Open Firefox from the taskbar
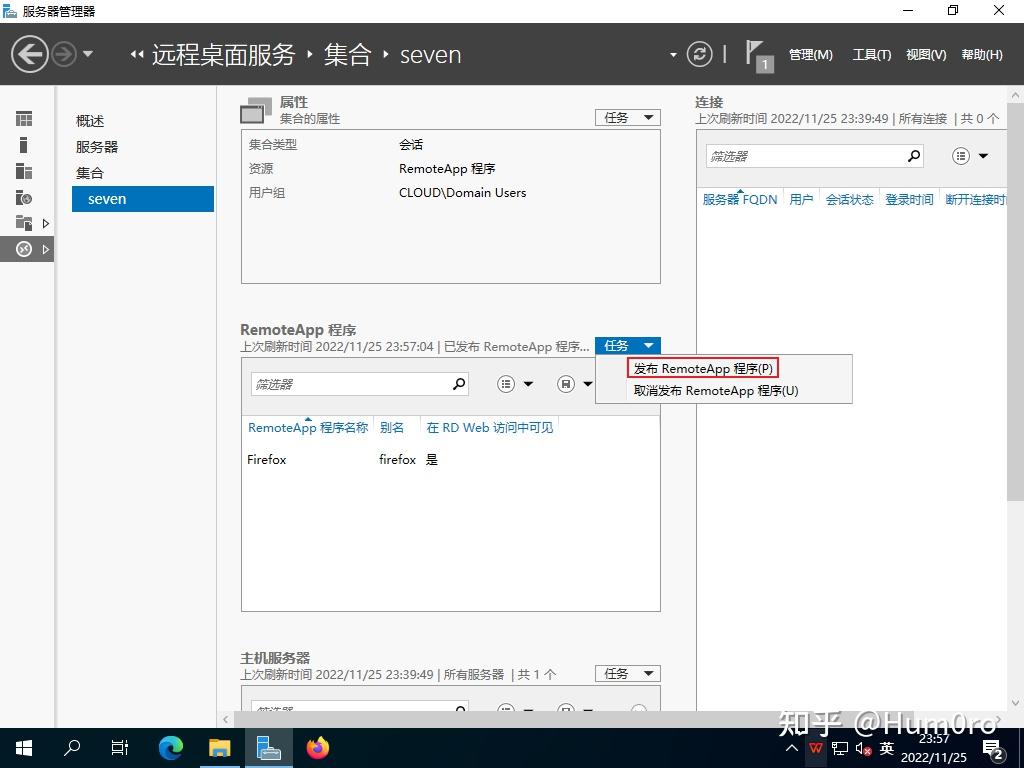This screenshot has width=1024, height=768. 318,748
